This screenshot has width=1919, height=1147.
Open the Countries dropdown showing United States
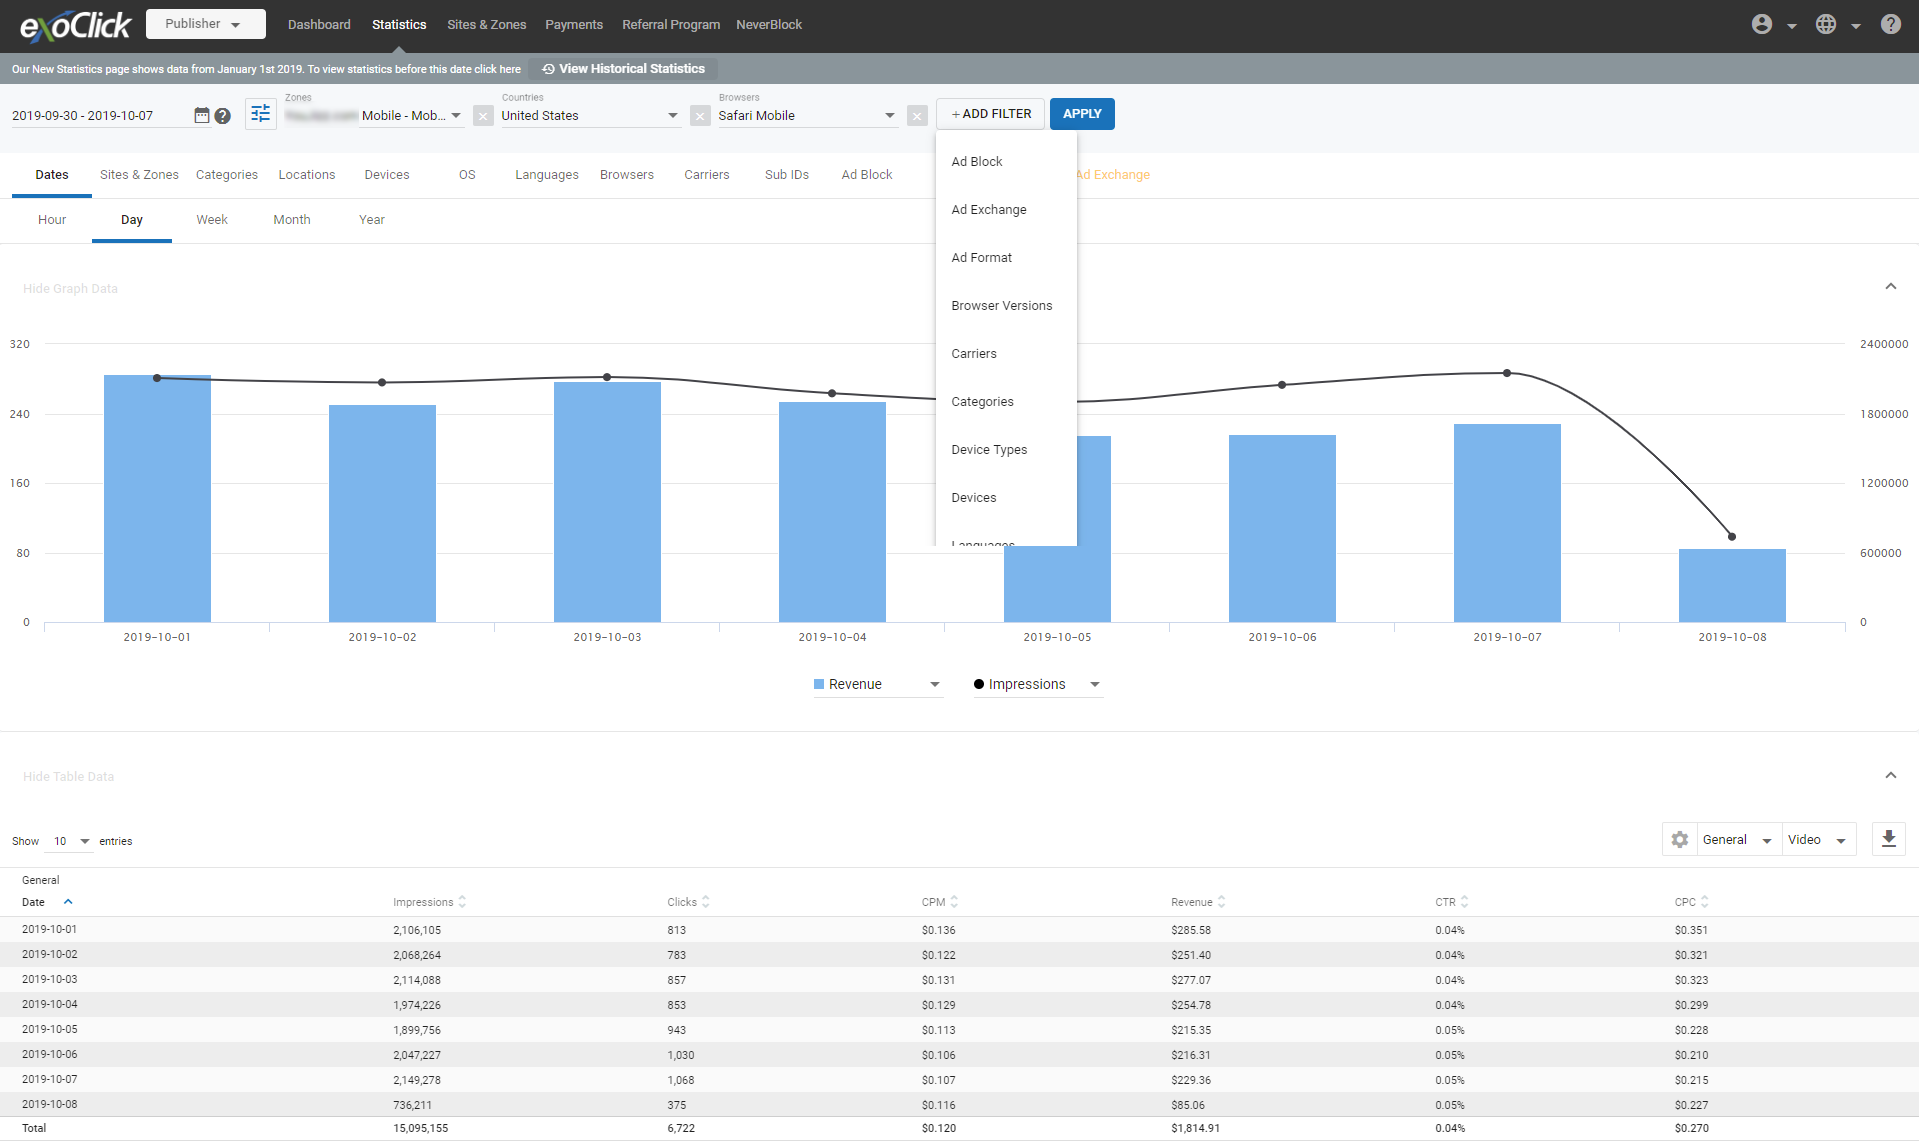590,116
